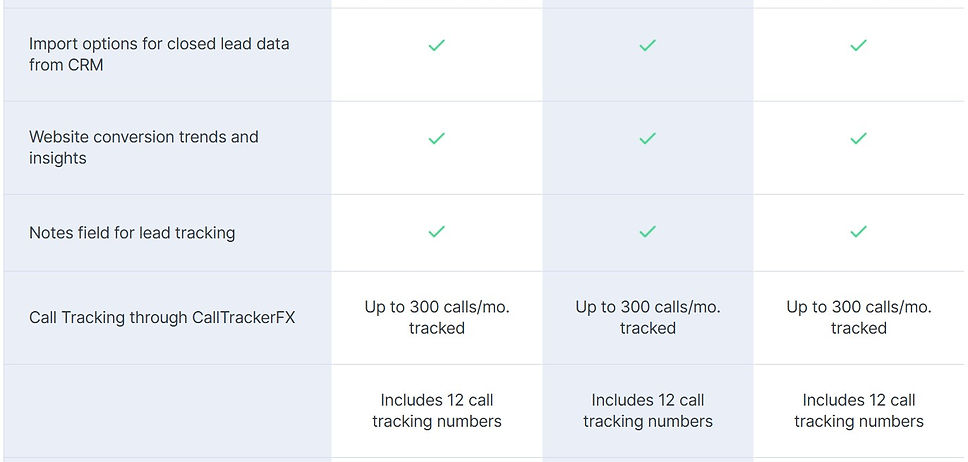Click highlighted-column checkmark for website conversion trends
Viewport: 968px width, 462px height.
[647, 139]
